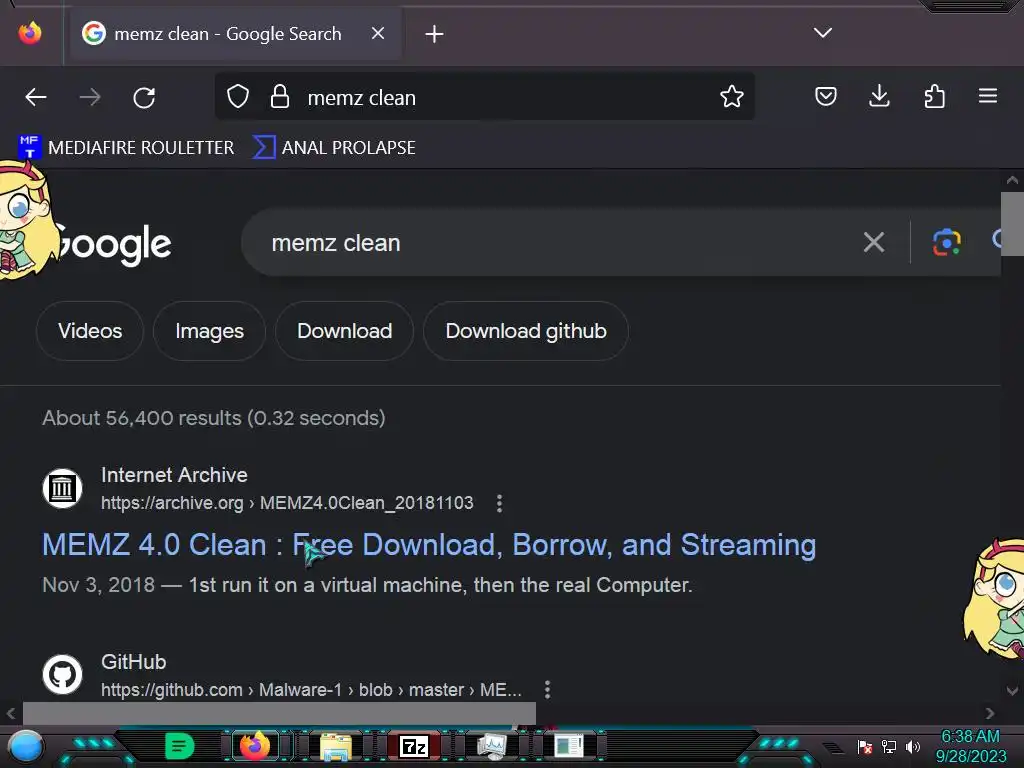Open the Extensions puzzle piece icon
This screenshot has height=768, width=1024.
934,97
